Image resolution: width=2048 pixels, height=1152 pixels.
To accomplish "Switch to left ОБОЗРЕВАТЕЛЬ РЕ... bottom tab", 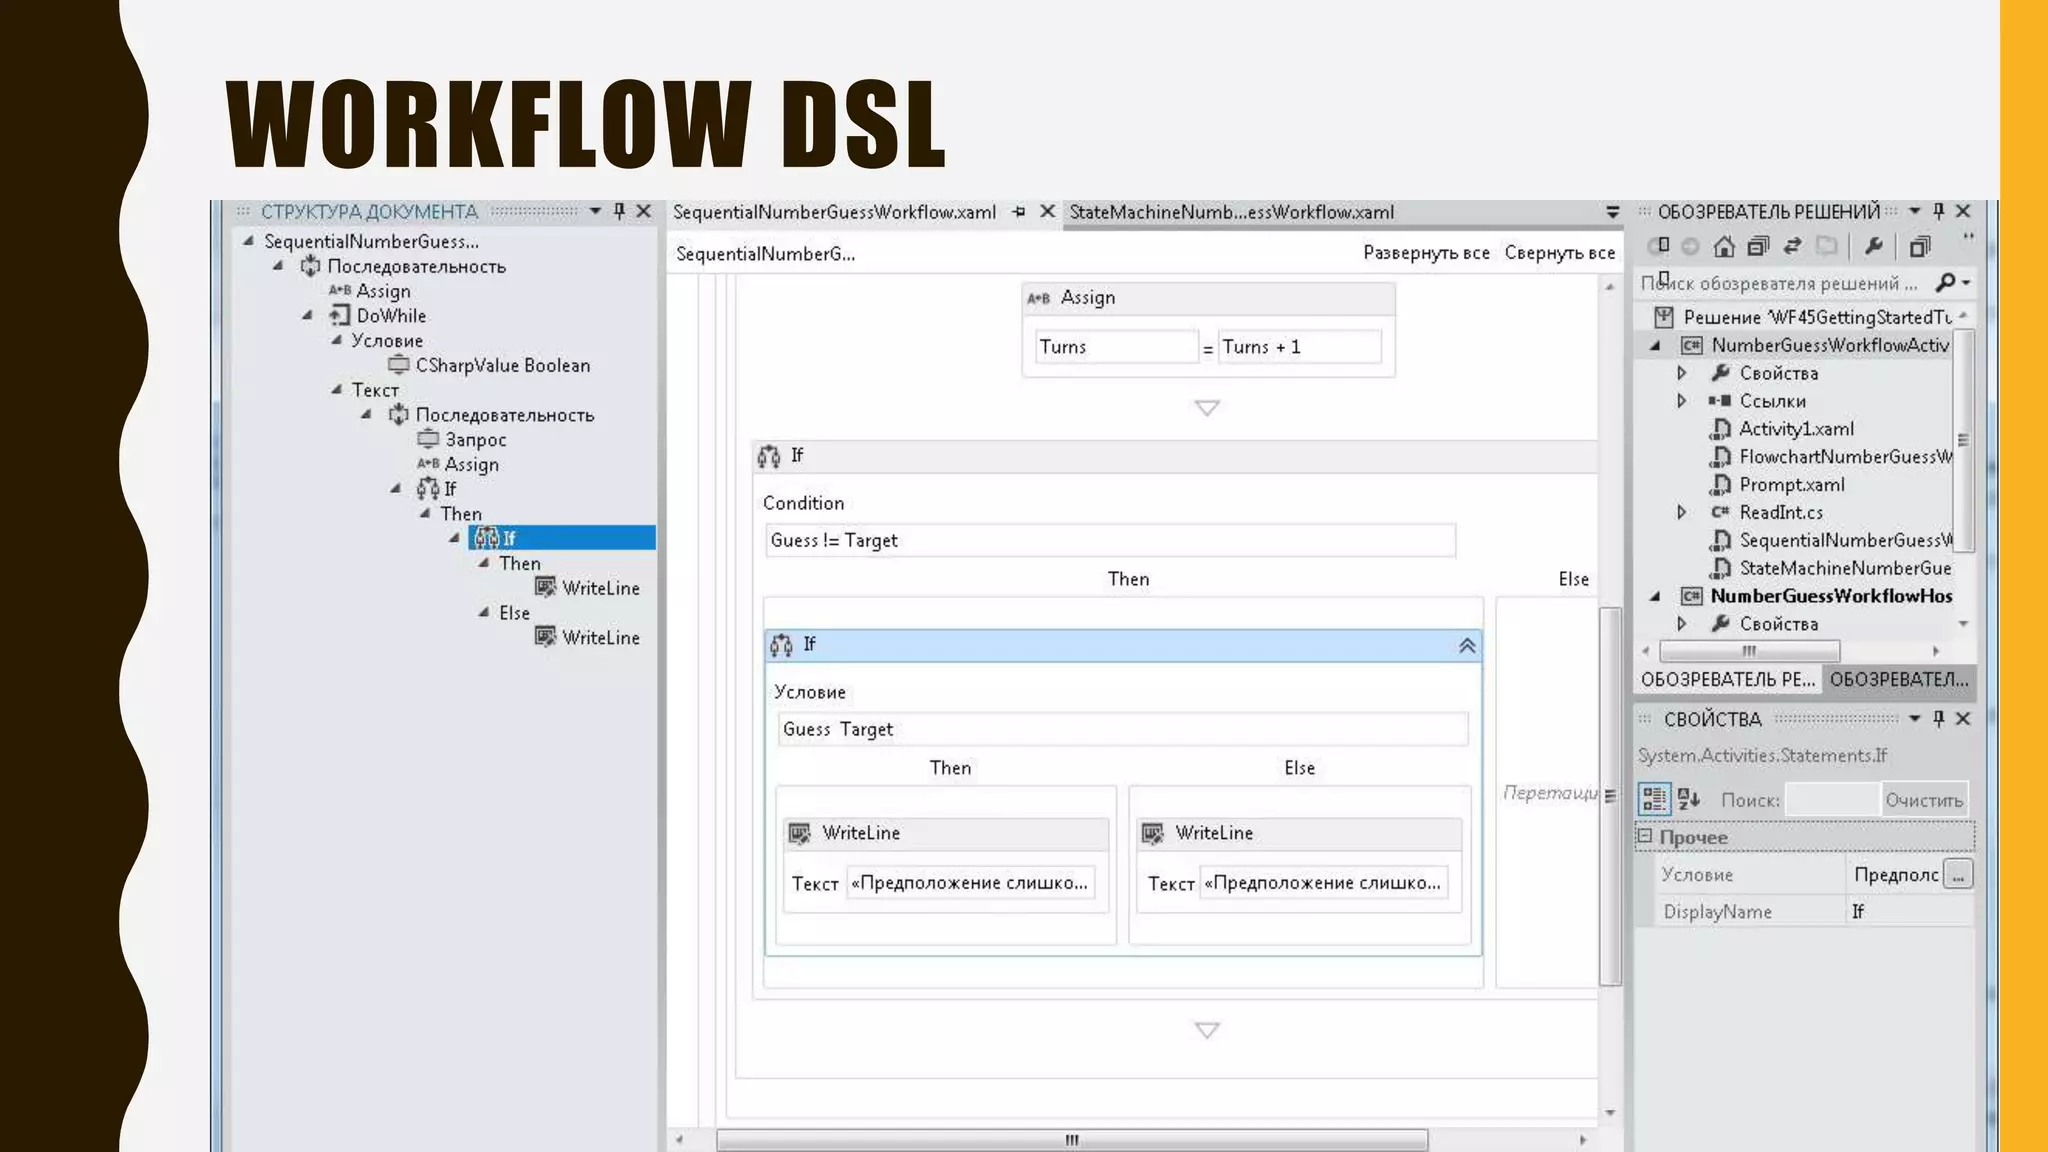I will point(1727,679).
